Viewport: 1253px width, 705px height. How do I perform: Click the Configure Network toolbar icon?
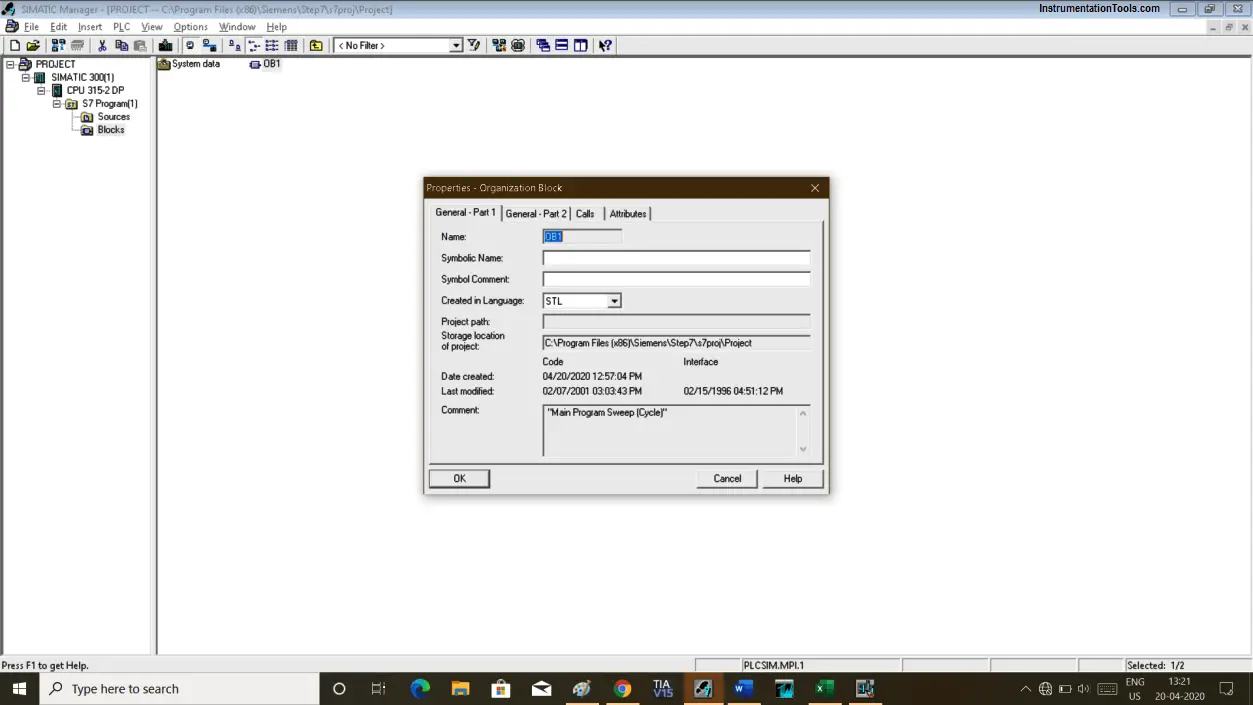[499, 45]
